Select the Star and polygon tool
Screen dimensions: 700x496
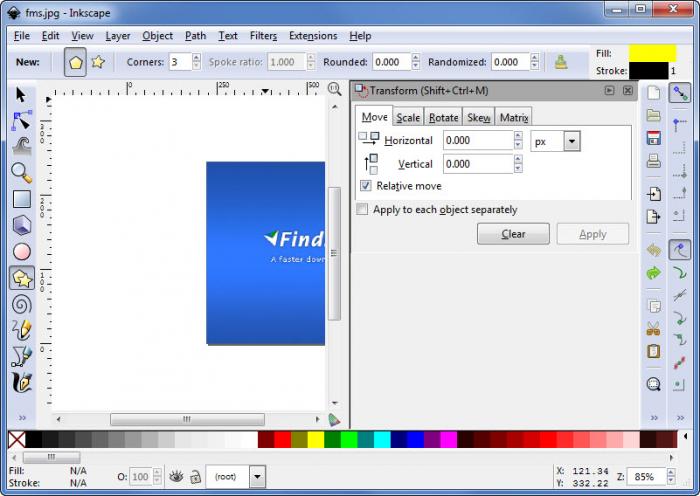click(x=22, y=278)
